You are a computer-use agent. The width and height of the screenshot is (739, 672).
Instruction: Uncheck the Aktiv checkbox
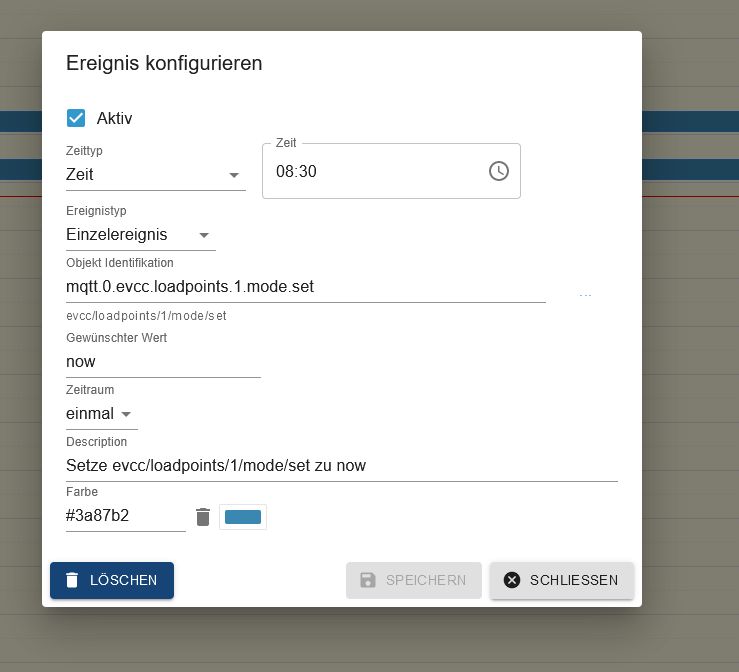[76, 118]
